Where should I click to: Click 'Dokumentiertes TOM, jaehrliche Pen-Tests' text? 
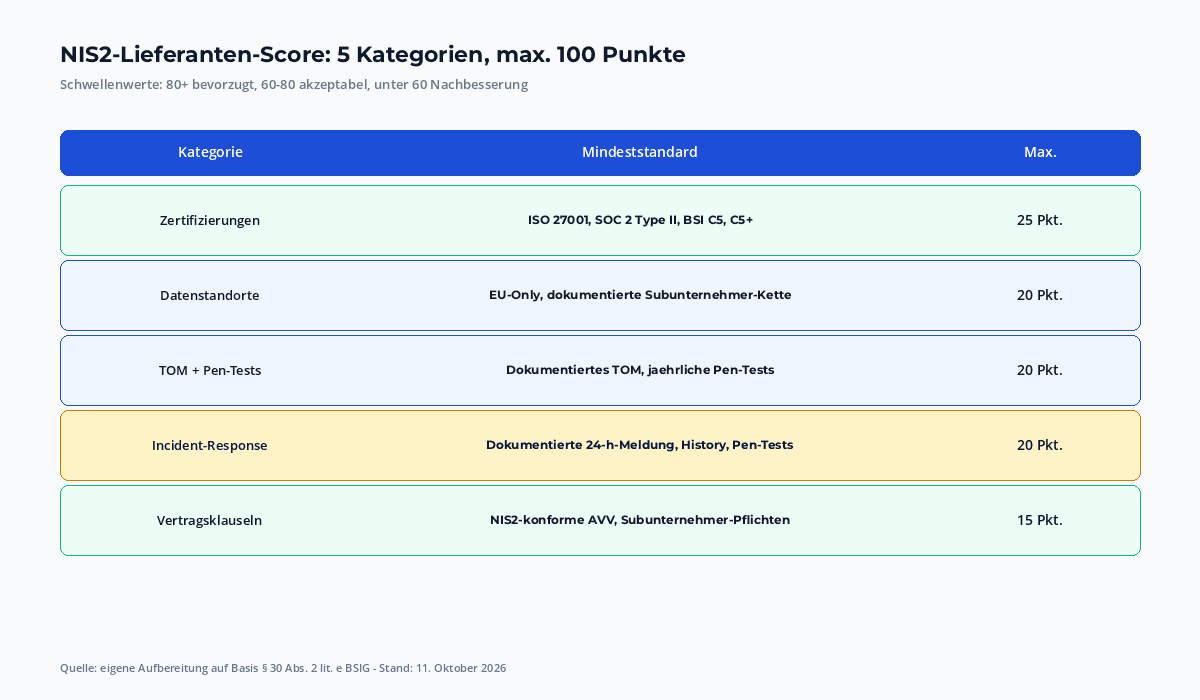(x=640, y=370)
